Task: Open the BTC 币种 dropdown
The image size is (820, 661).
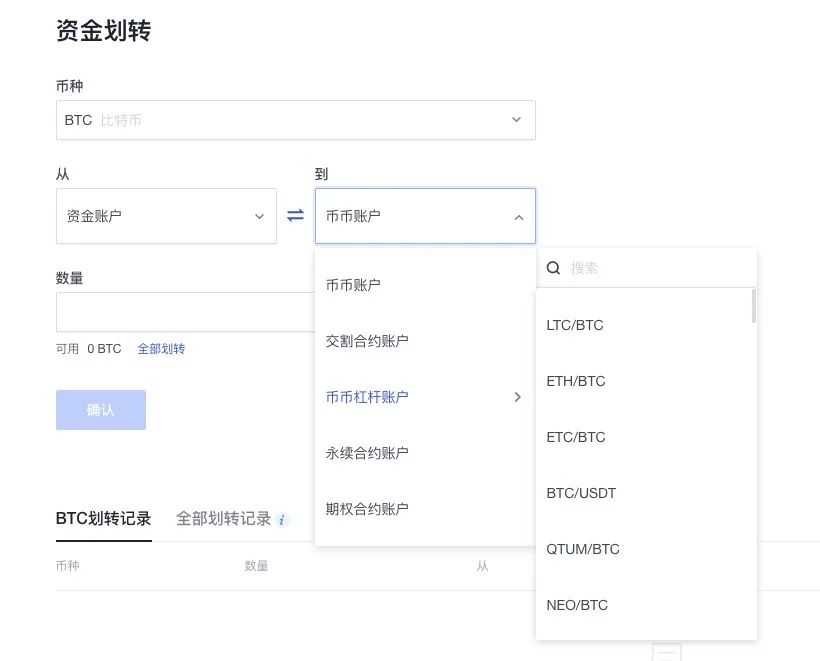Action: [x=295, y=120]
